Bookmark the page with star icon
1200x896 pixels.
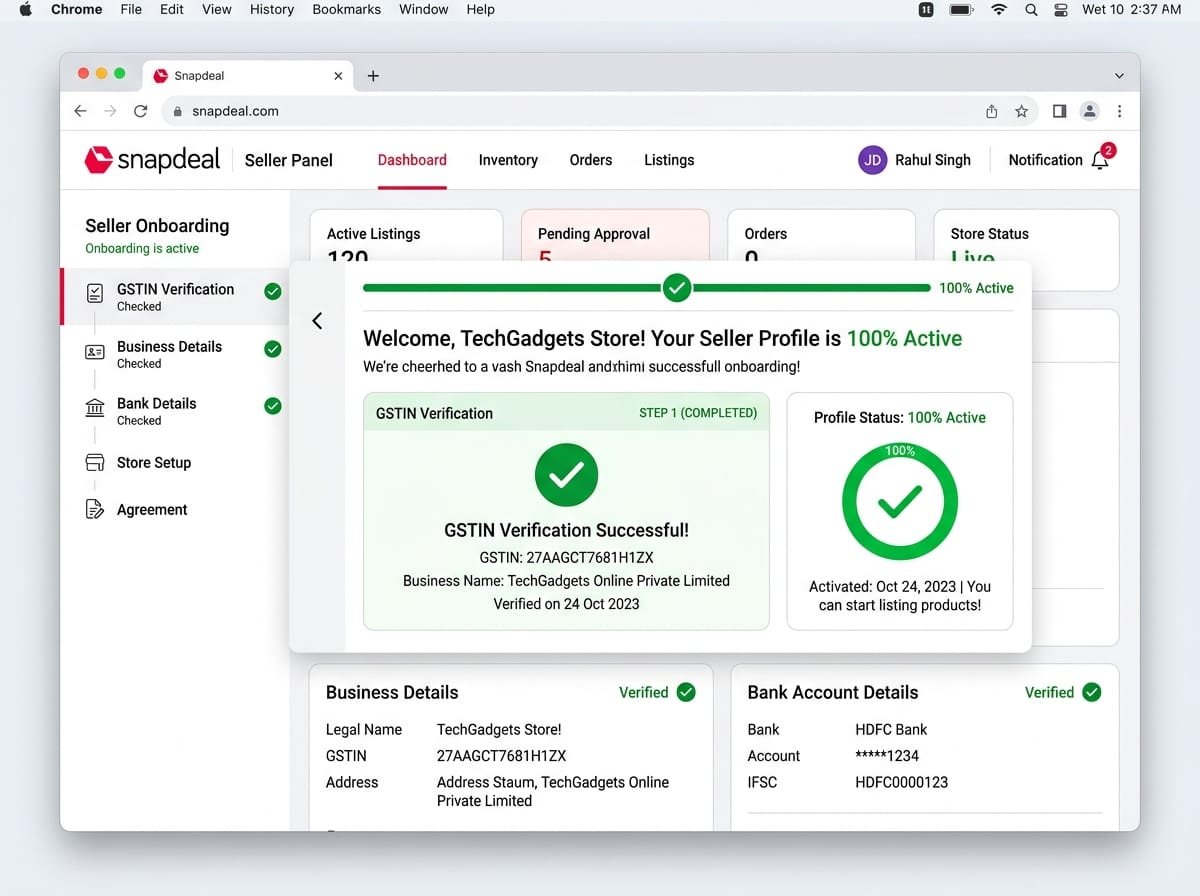tap(1021, 111)
